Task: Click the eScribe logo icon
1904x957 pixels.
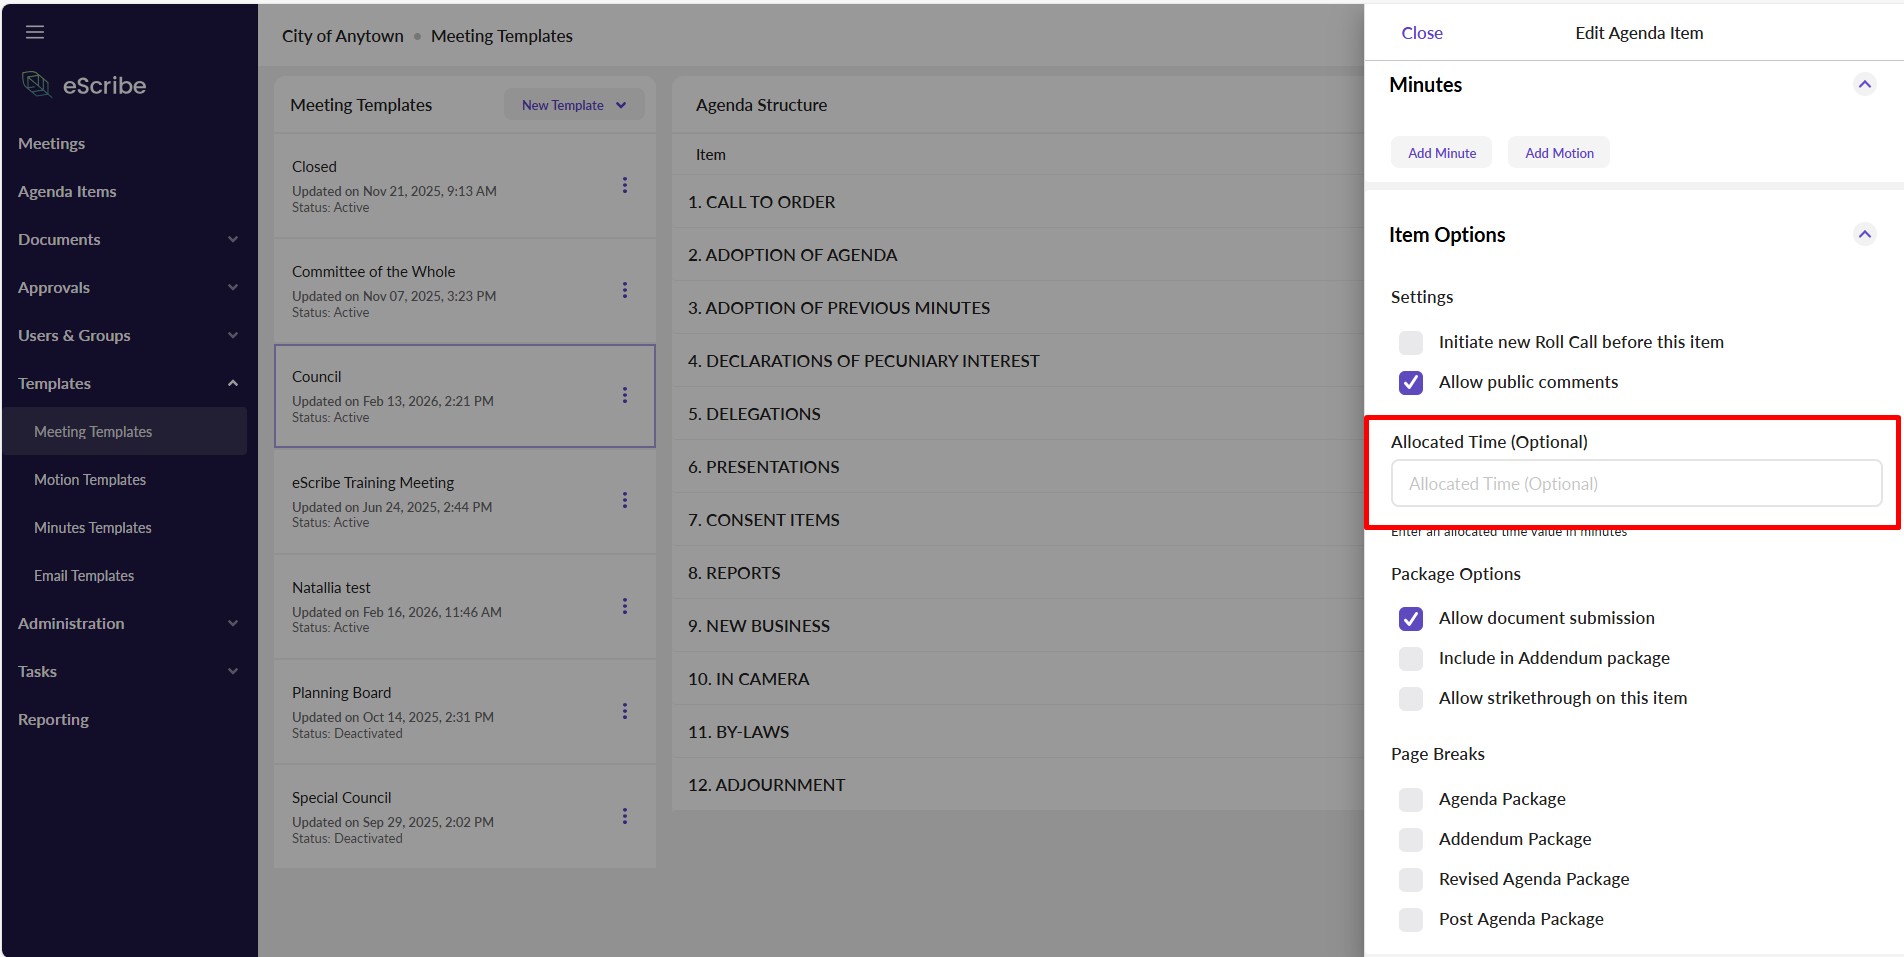Action: coord(36,85)
